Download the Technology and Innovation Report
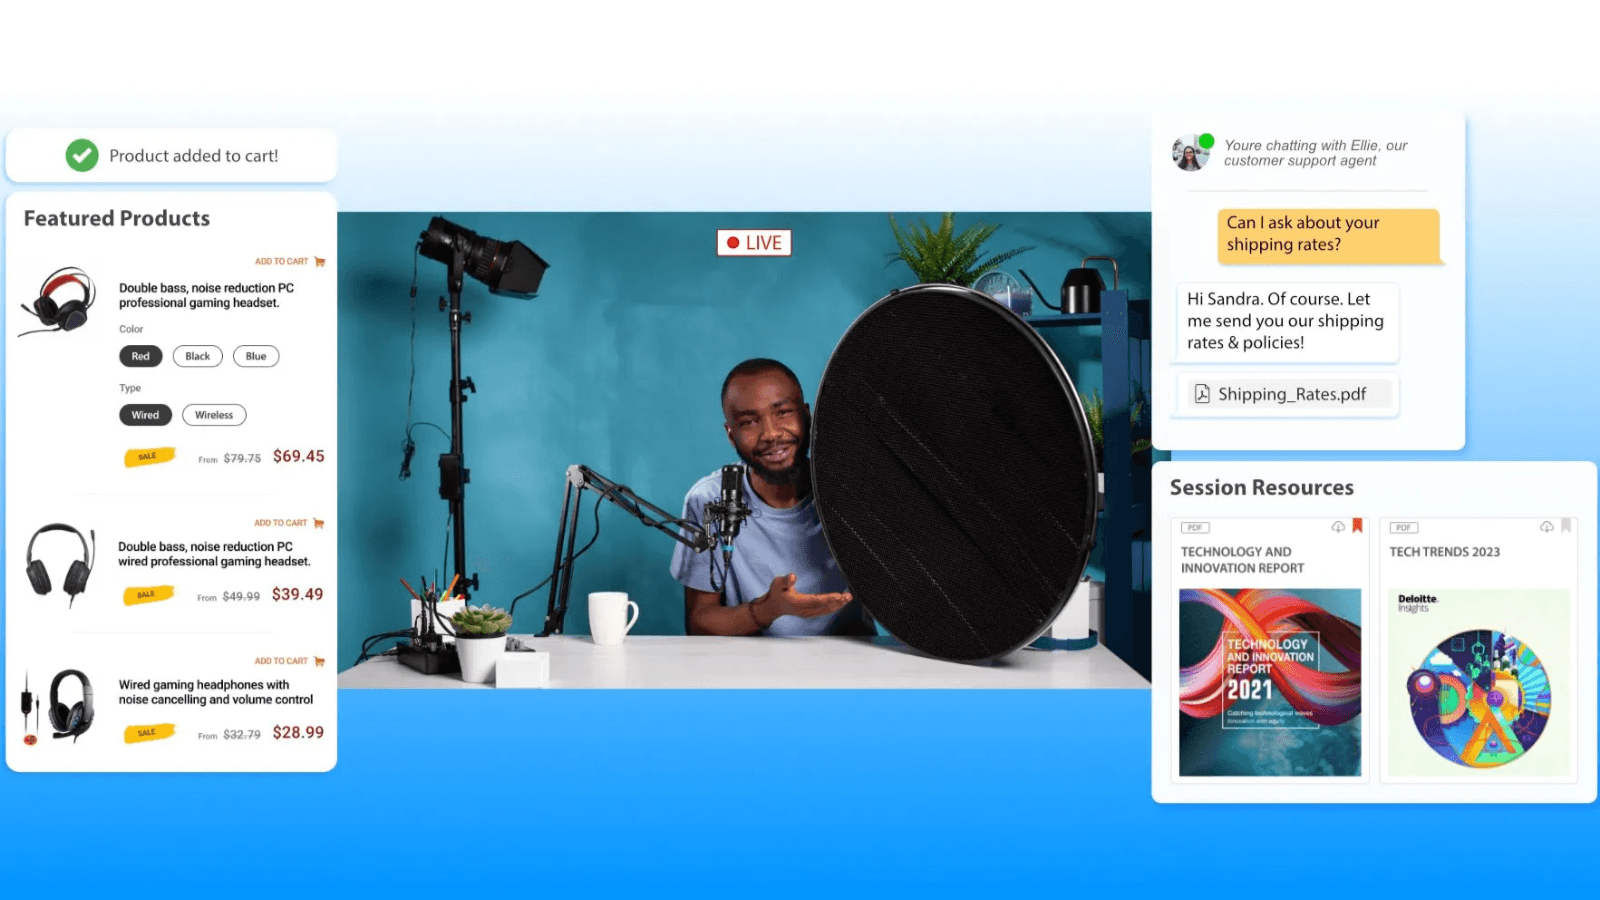The image size is (1600, 900). 1338,527
